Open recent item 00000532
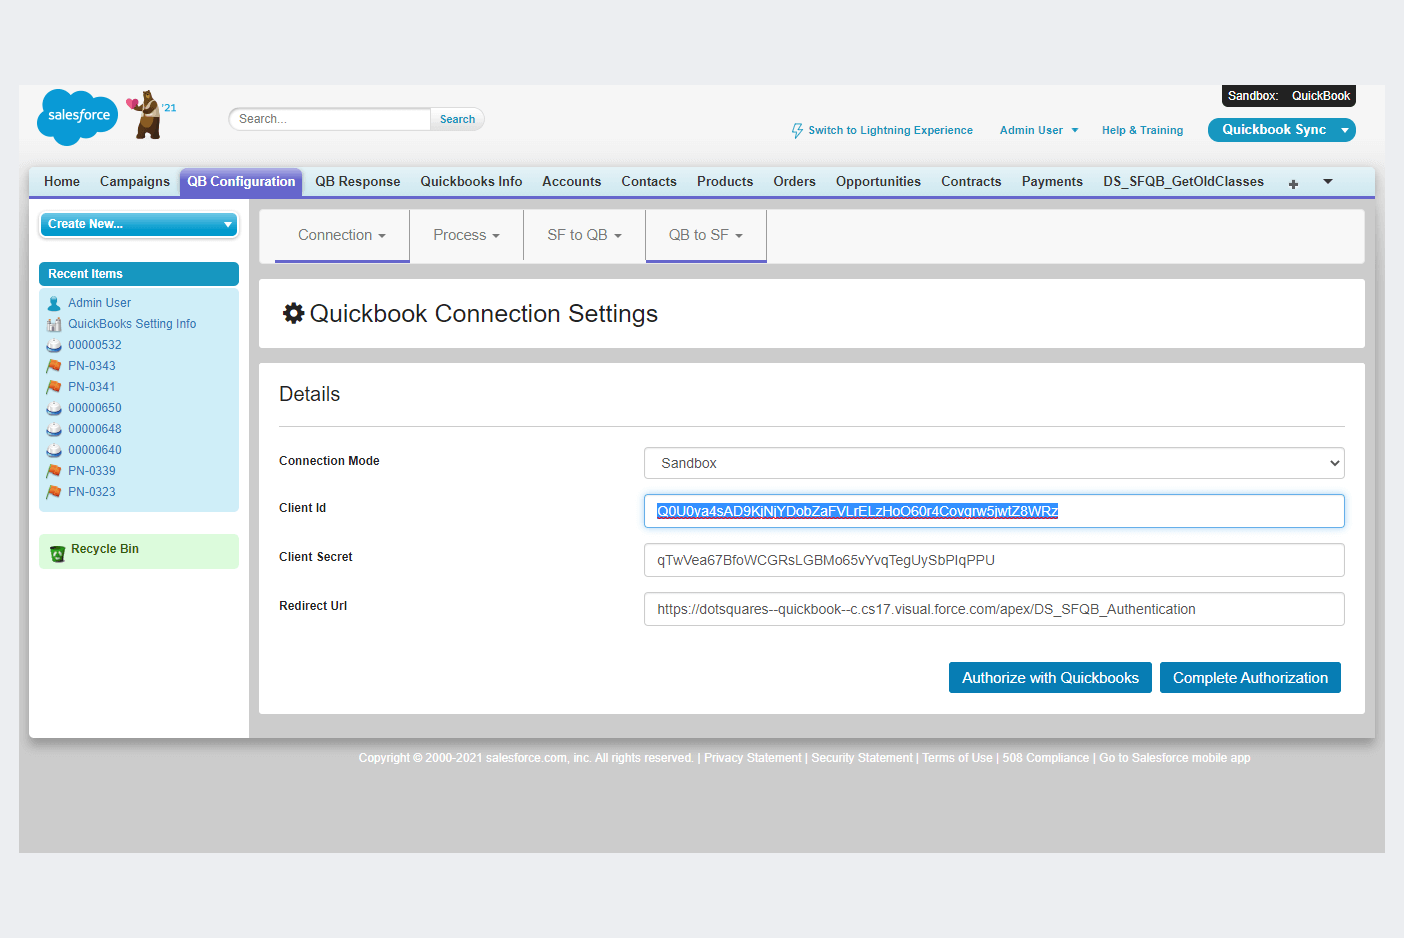 click(x=94, y=345)
